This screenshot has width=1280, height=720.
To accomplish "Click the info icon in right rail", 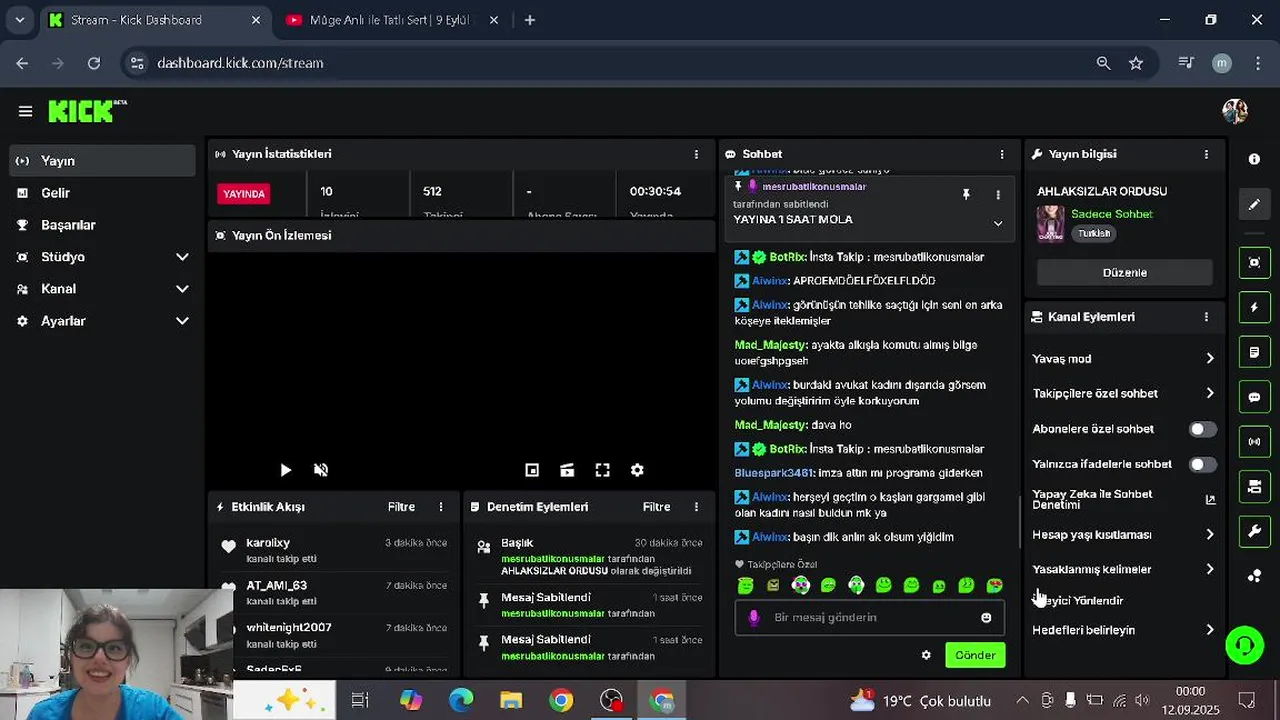I will click(x=1254, y=159).
